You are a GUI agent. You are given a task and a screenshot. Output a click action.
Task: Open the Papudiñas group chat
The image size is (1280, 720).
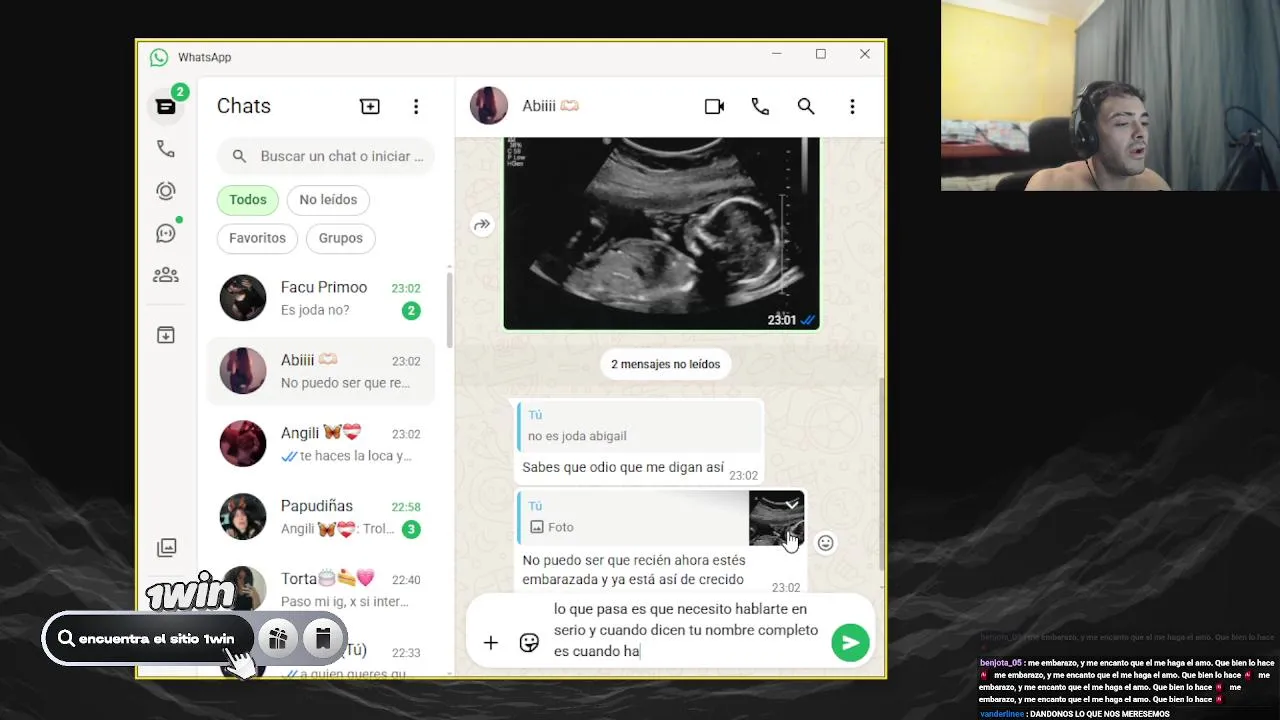pyautogui.click(x=322, y=517)
